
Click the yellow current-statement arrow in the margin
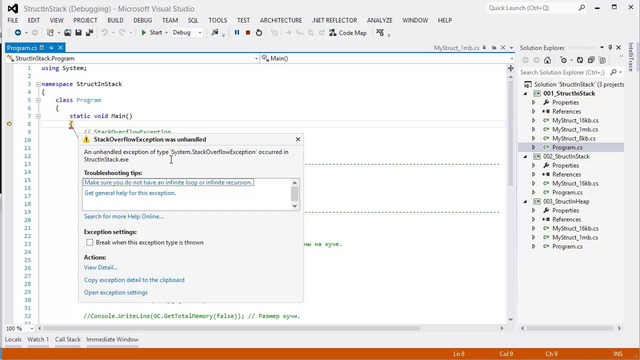click(x=9, y=124)
